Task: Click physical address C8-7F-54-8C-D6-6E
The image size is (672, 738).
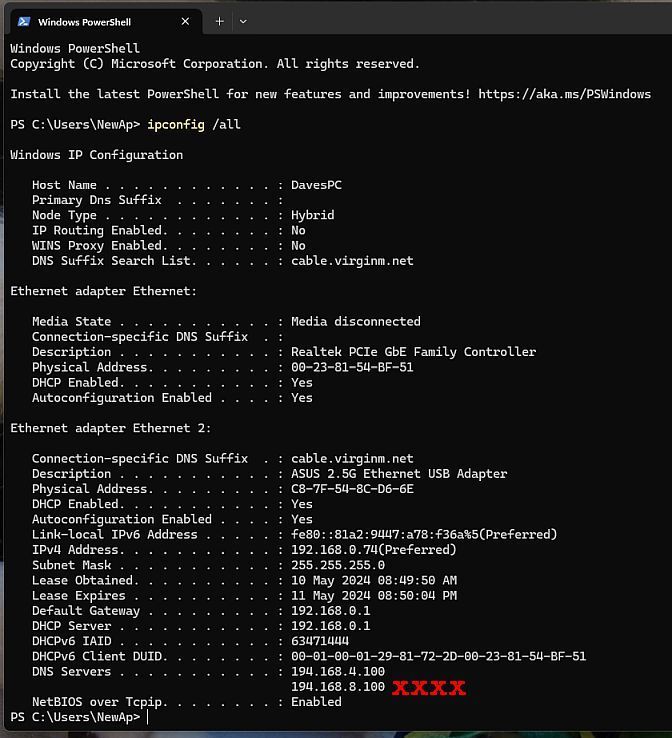Action: [x=352, y=489]
